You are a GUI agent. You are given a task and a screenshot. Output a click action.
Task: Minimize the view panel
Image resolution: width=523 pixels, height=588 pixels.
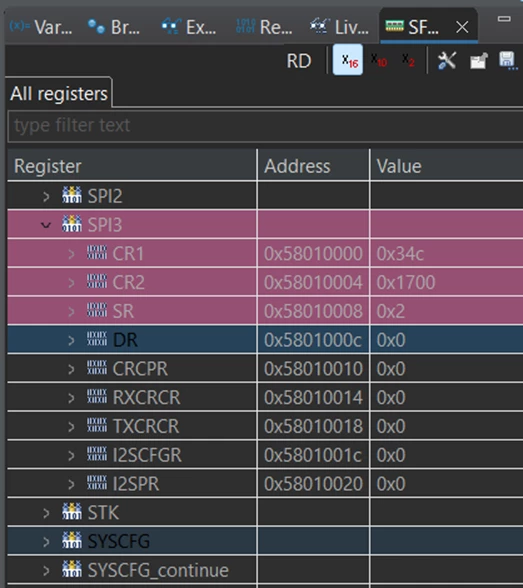point(504,19)
